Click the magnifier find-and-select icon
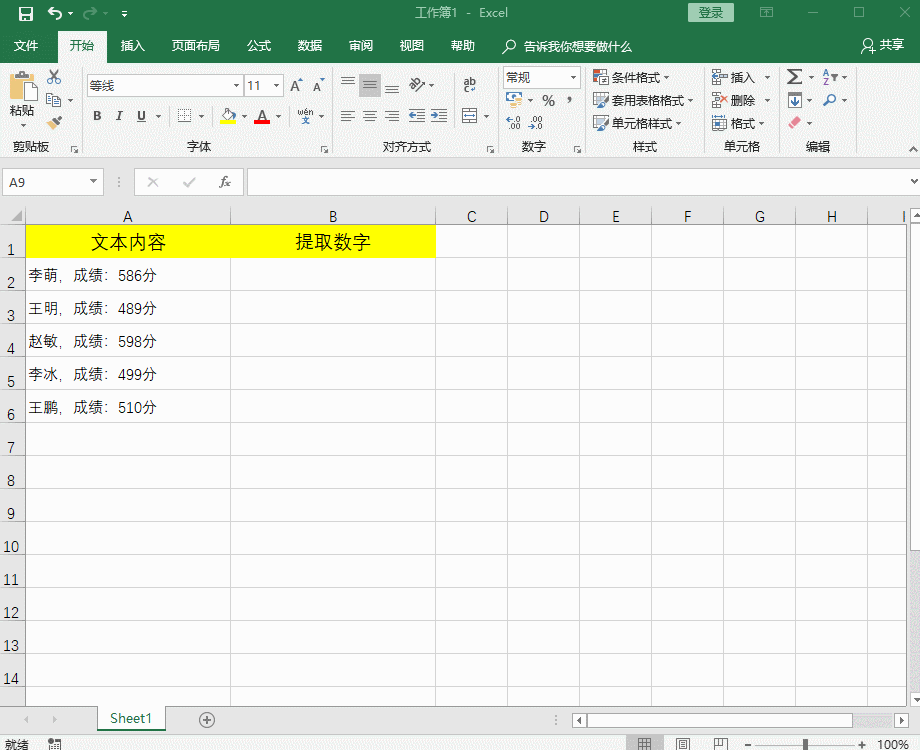Image resolution: width=920 pixels, height=750 pixels. (828, 100)
